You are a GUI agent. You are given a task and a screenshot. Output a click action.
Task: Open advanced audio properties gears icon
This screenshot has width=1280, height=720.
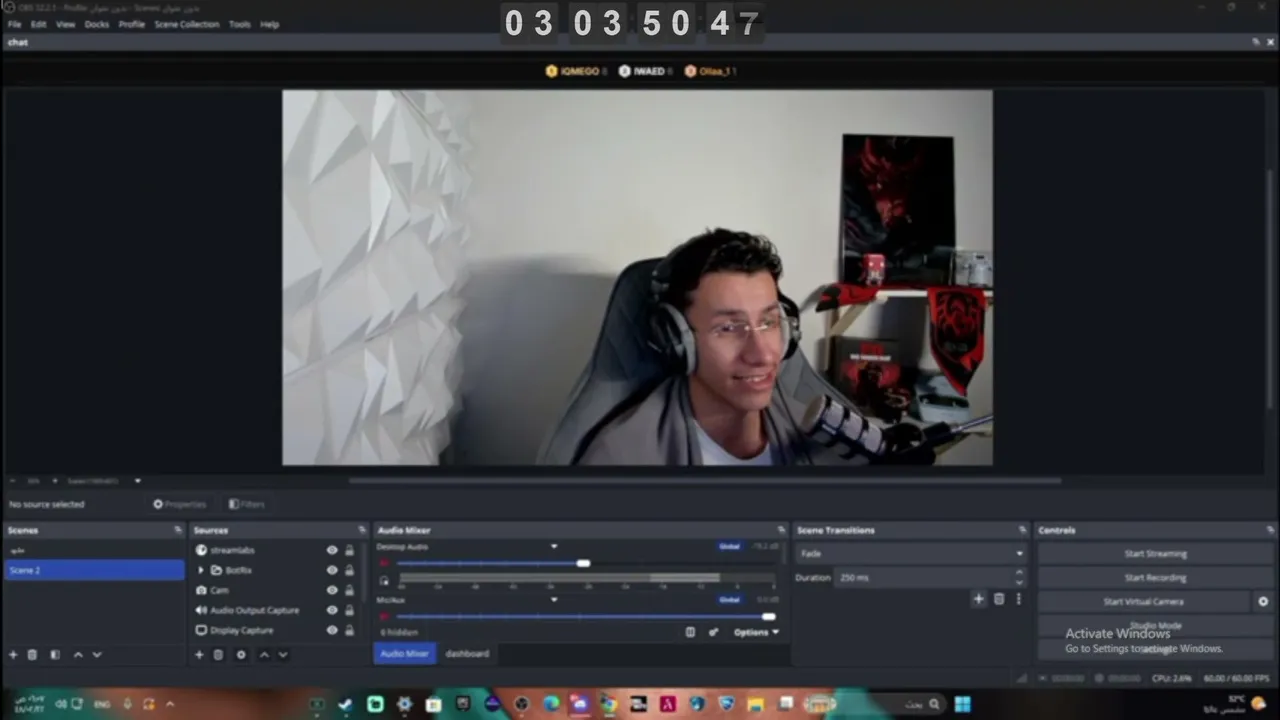pos(713,632)
